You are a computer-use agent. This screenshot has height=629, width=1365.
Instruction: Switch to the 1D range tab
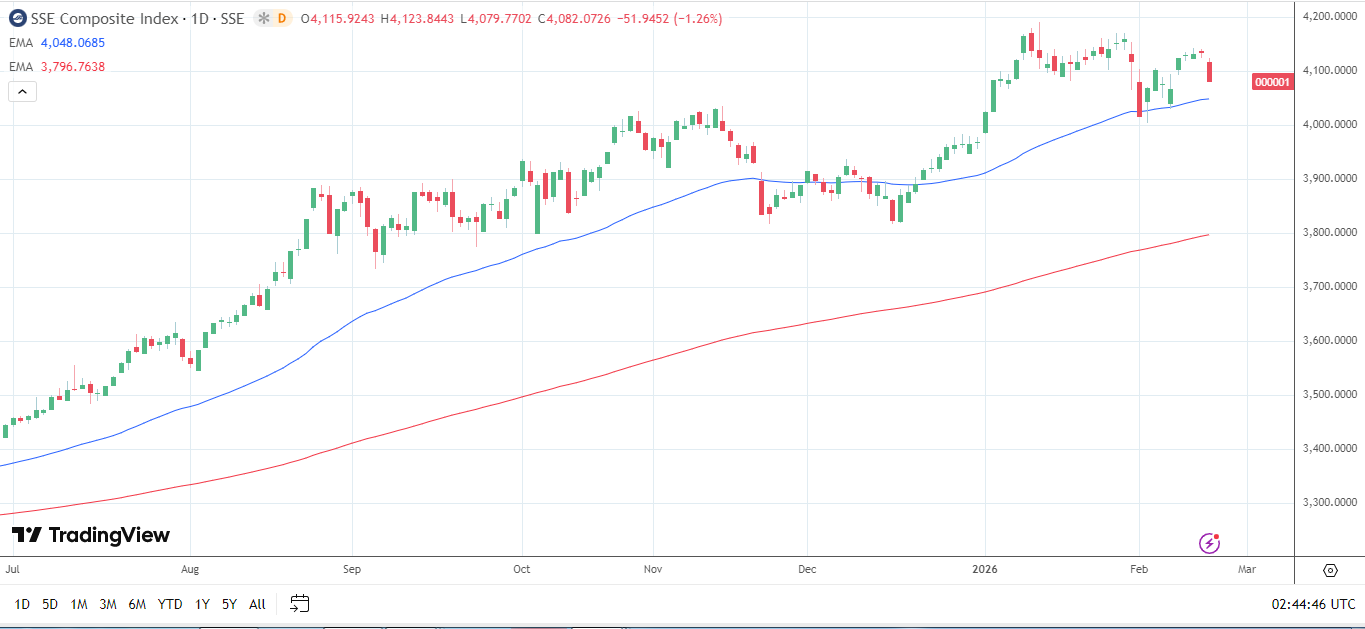tap(20, 604)
